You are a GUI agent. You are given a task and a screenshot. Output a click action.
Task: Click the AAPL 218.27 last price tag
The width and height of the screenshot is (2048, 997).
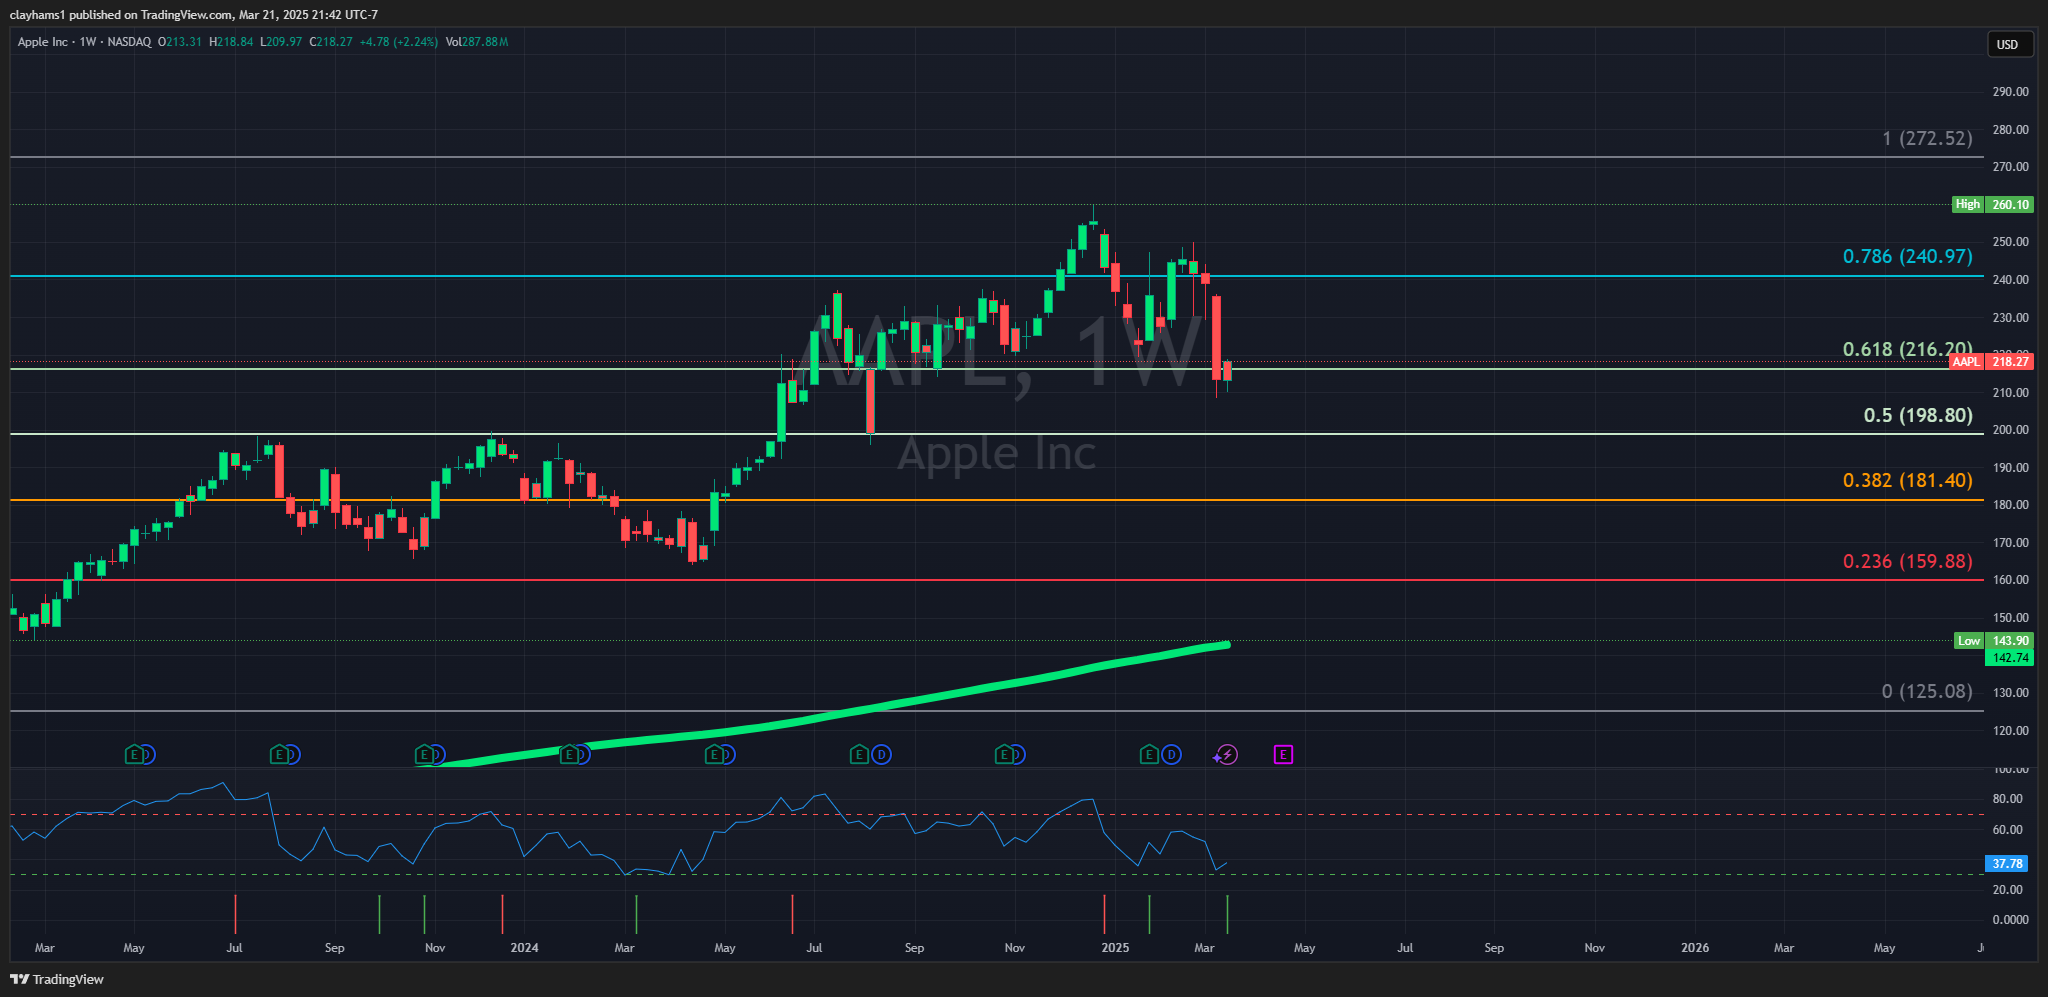click(x=1991, y=362)
